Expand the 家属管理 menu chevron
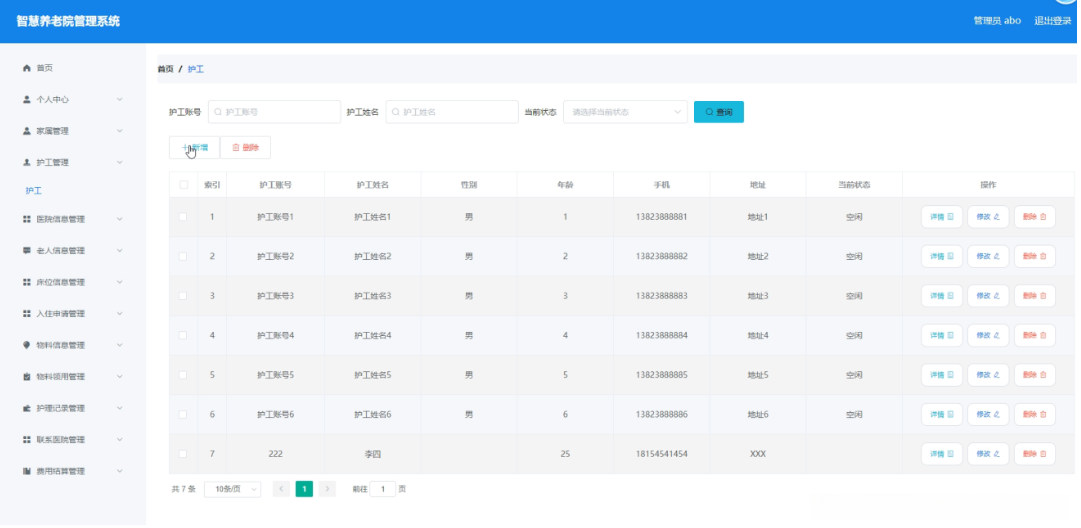 coord(120,131)
